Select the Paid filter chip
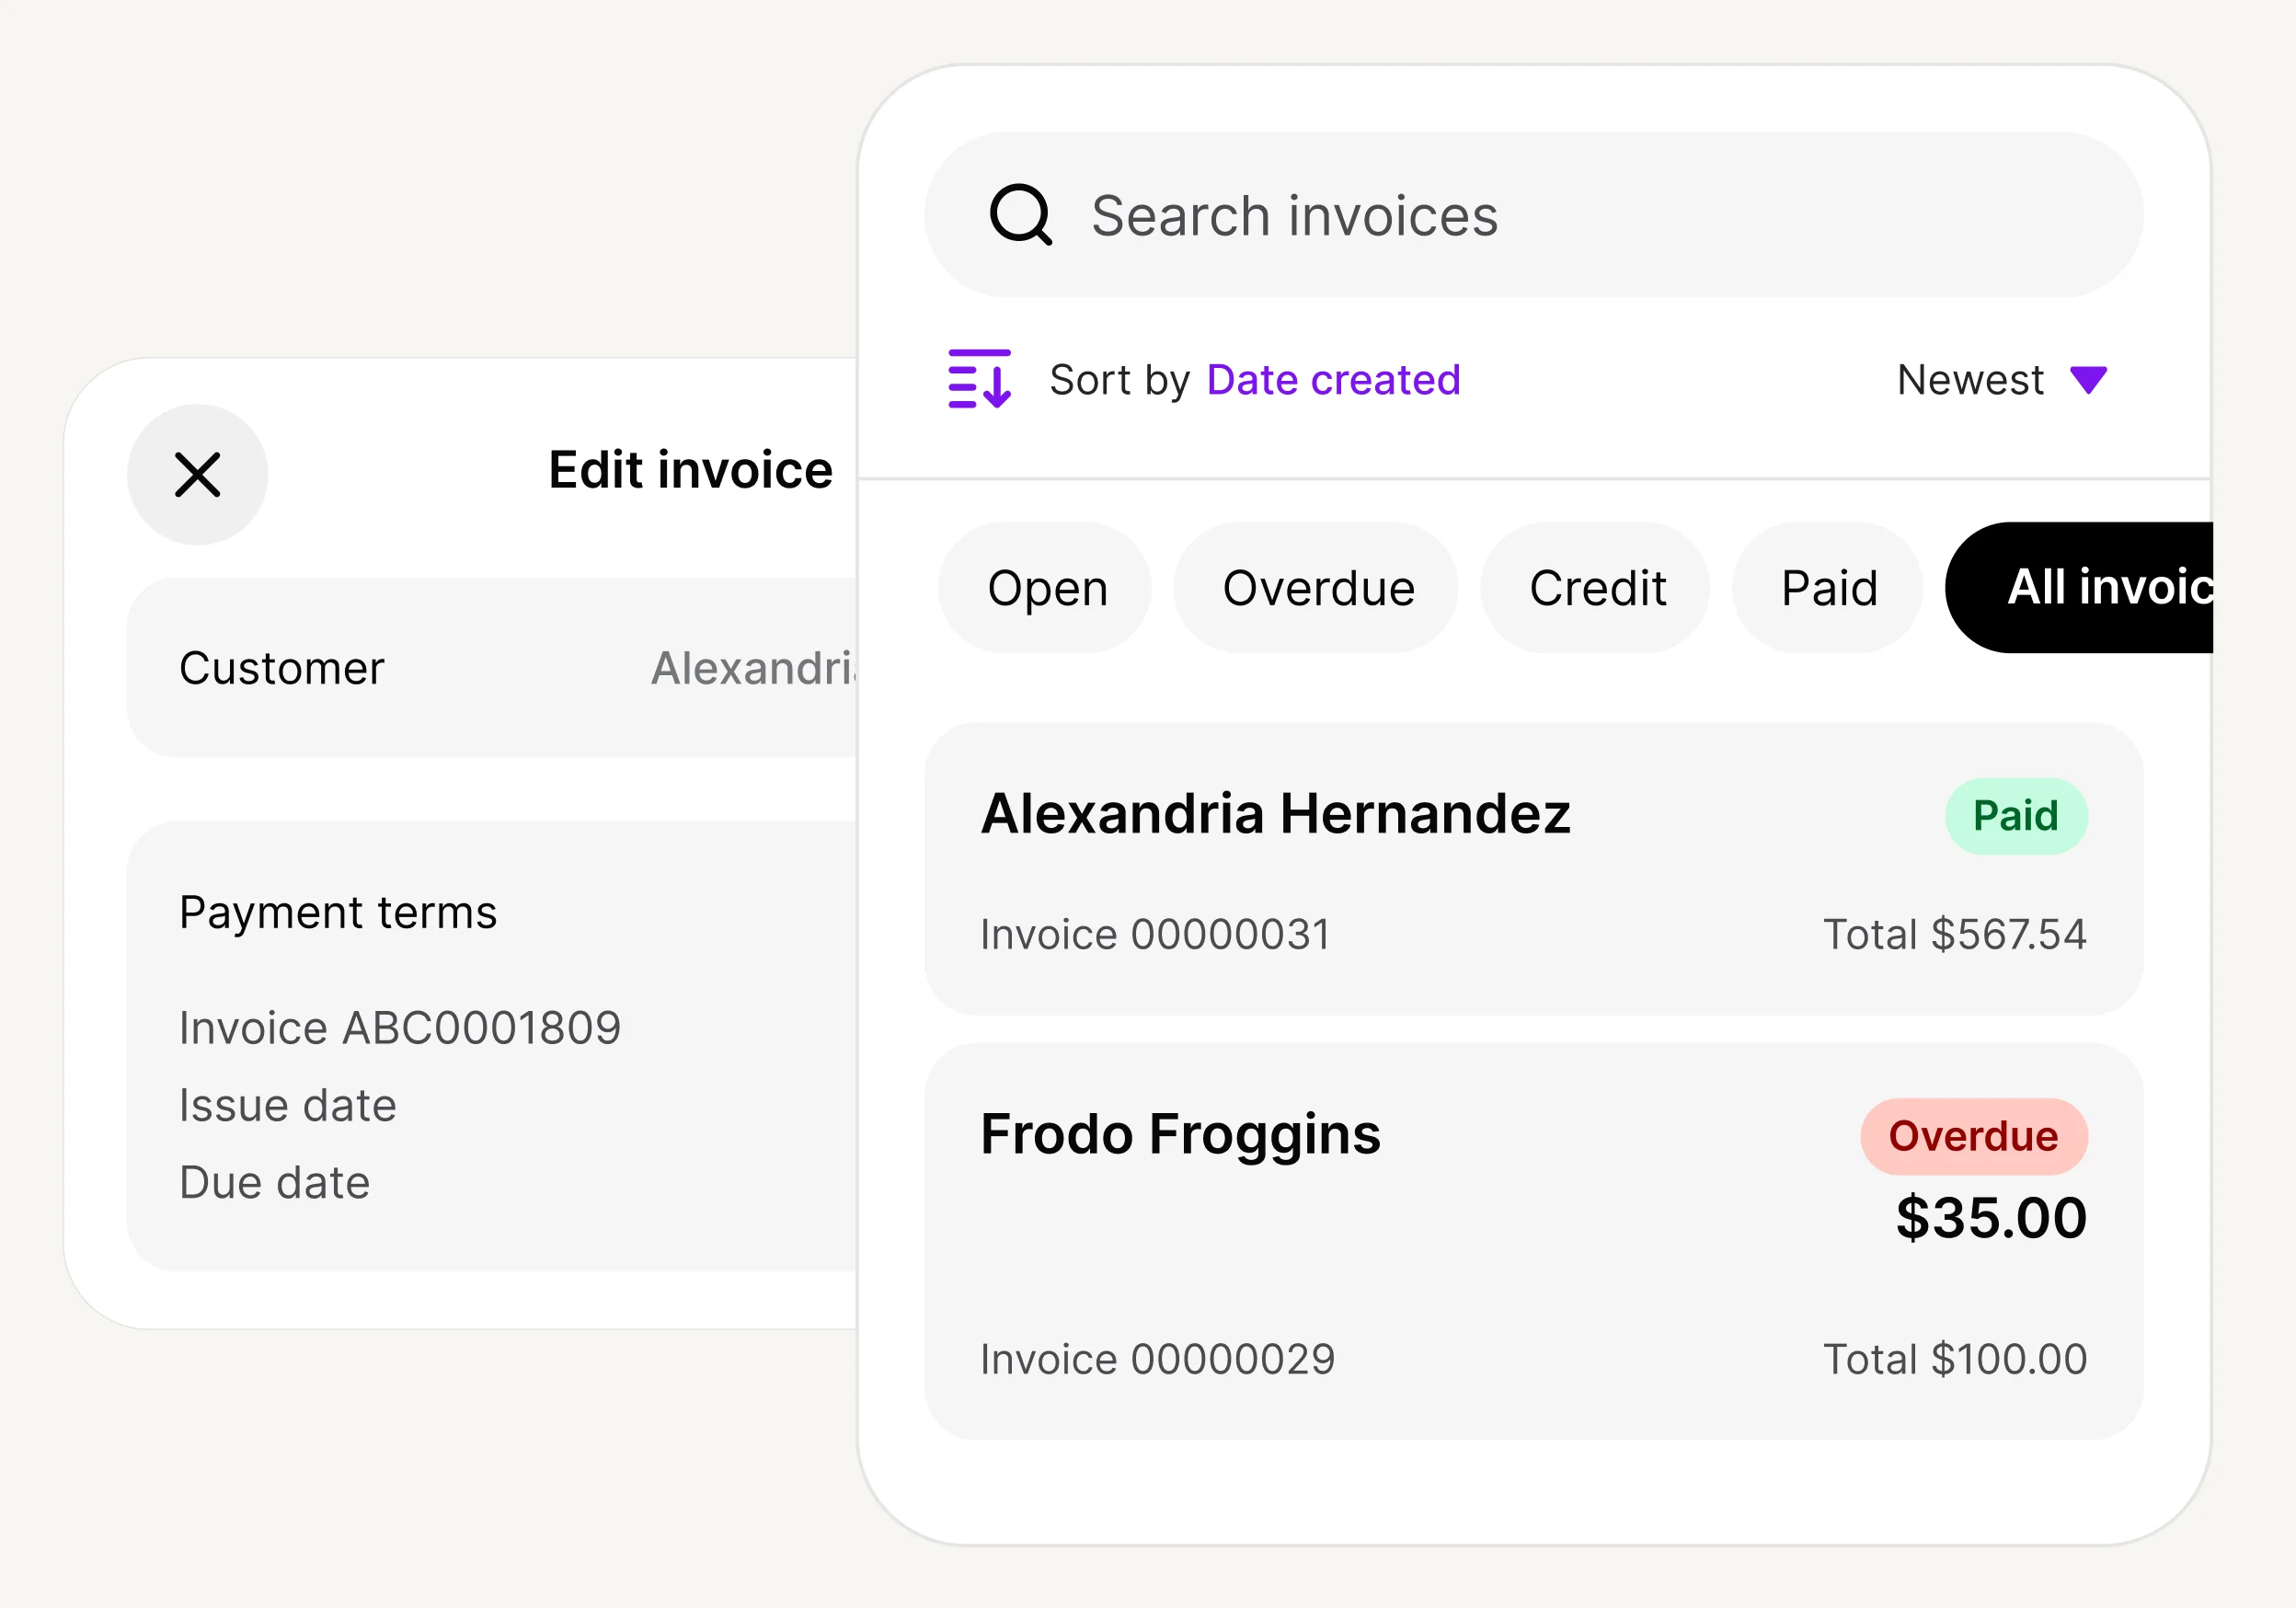 [1826, 587]
